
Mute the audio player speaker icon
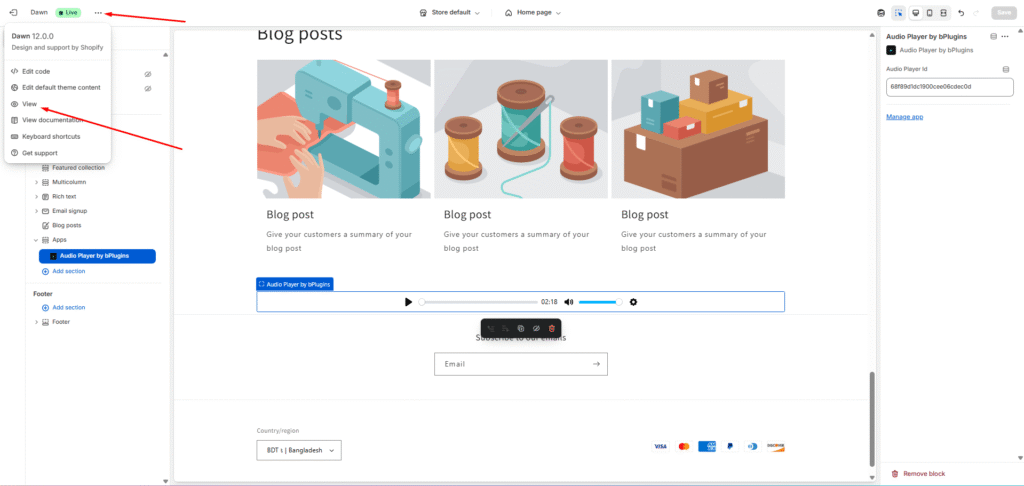point(569,302)
